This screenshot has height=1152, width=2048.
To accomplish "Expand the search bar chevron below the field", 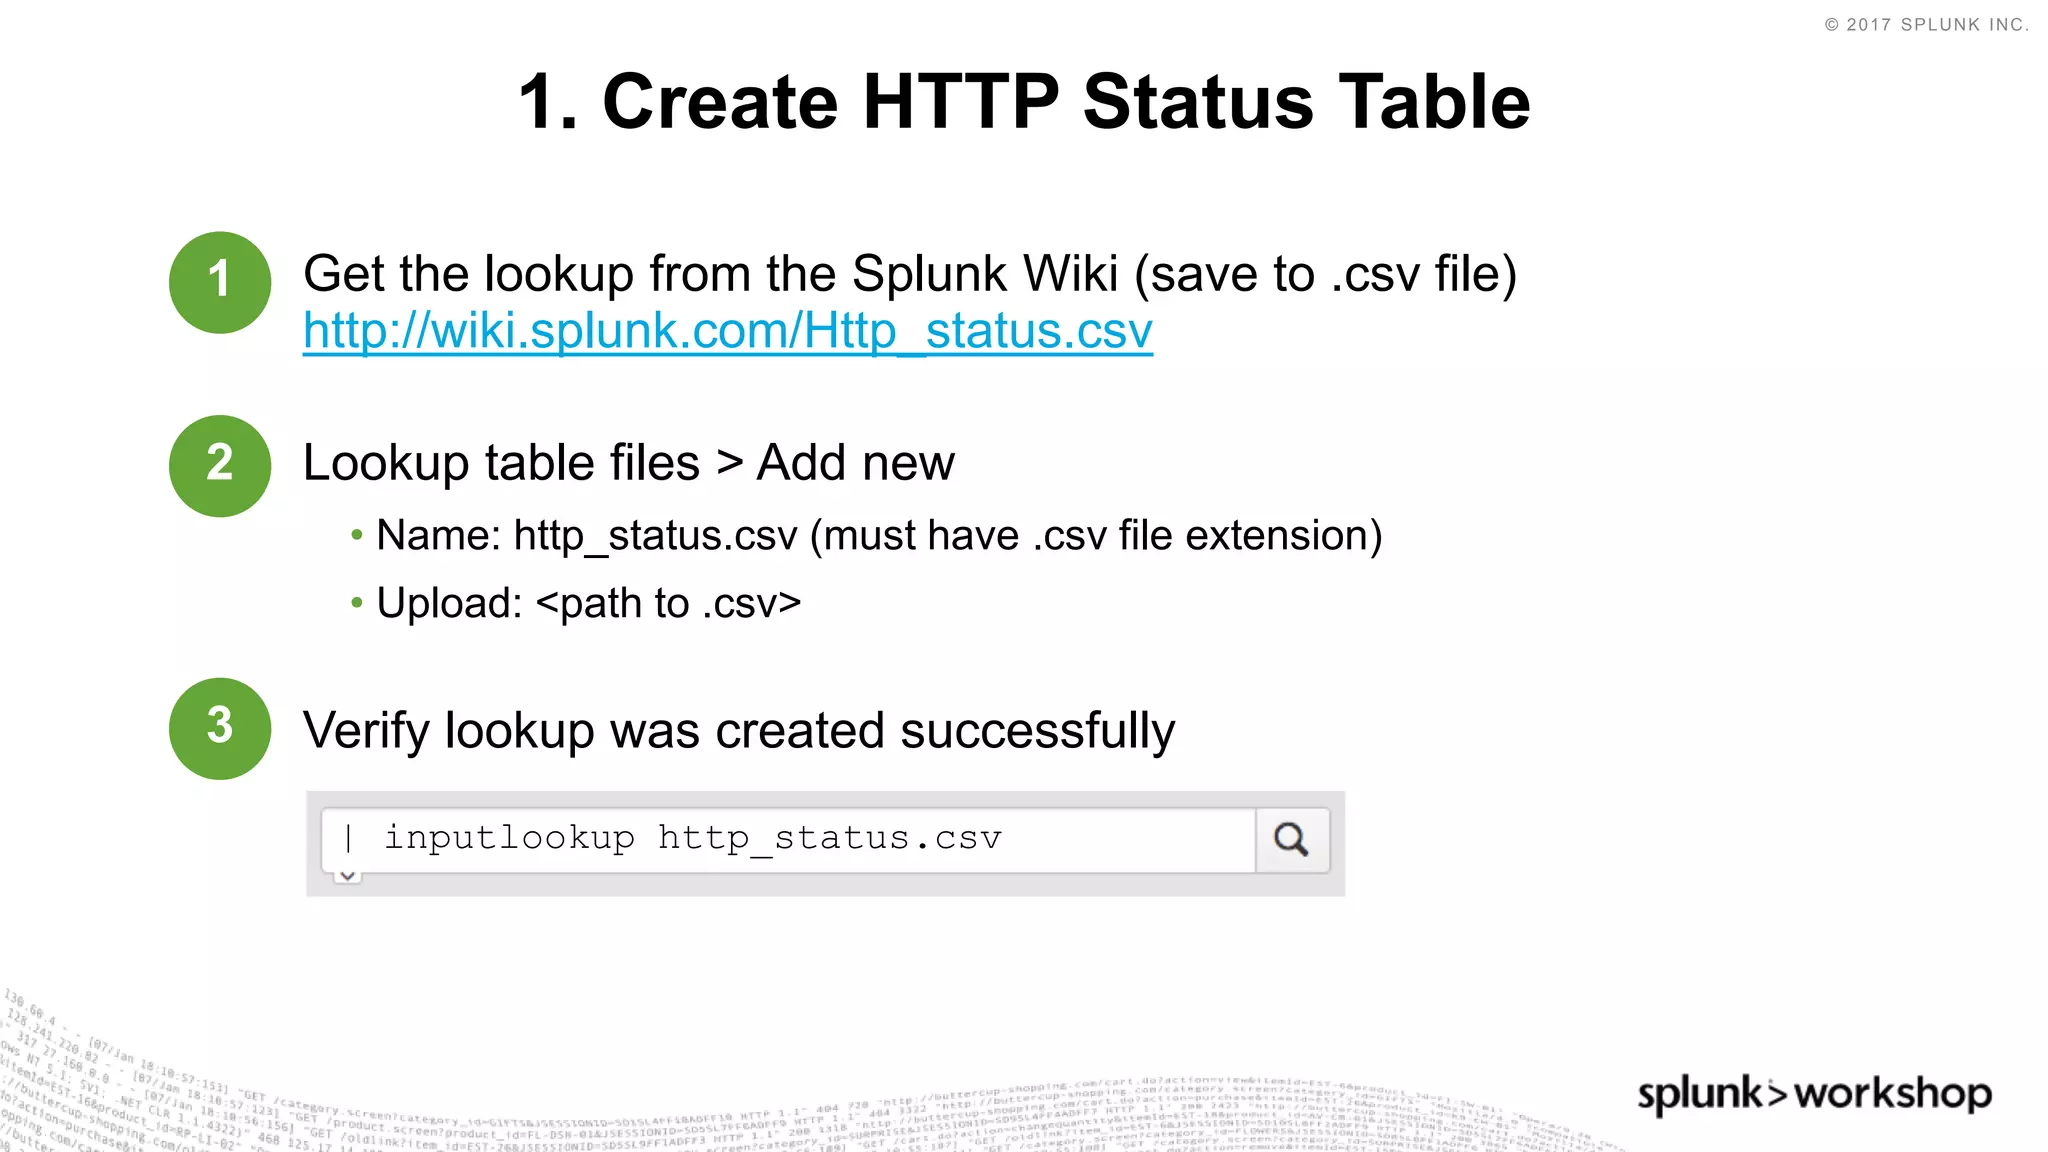I will (347, 876).
